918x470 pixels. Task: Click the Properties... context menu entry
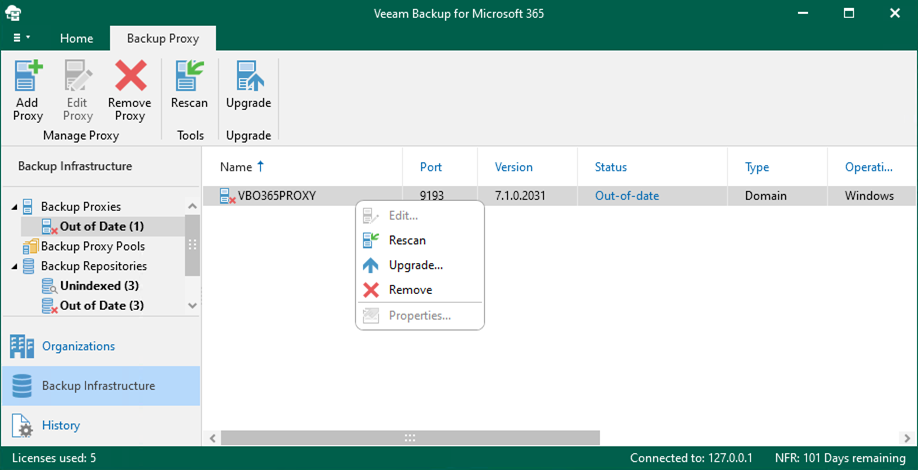(x=420, y=316)
